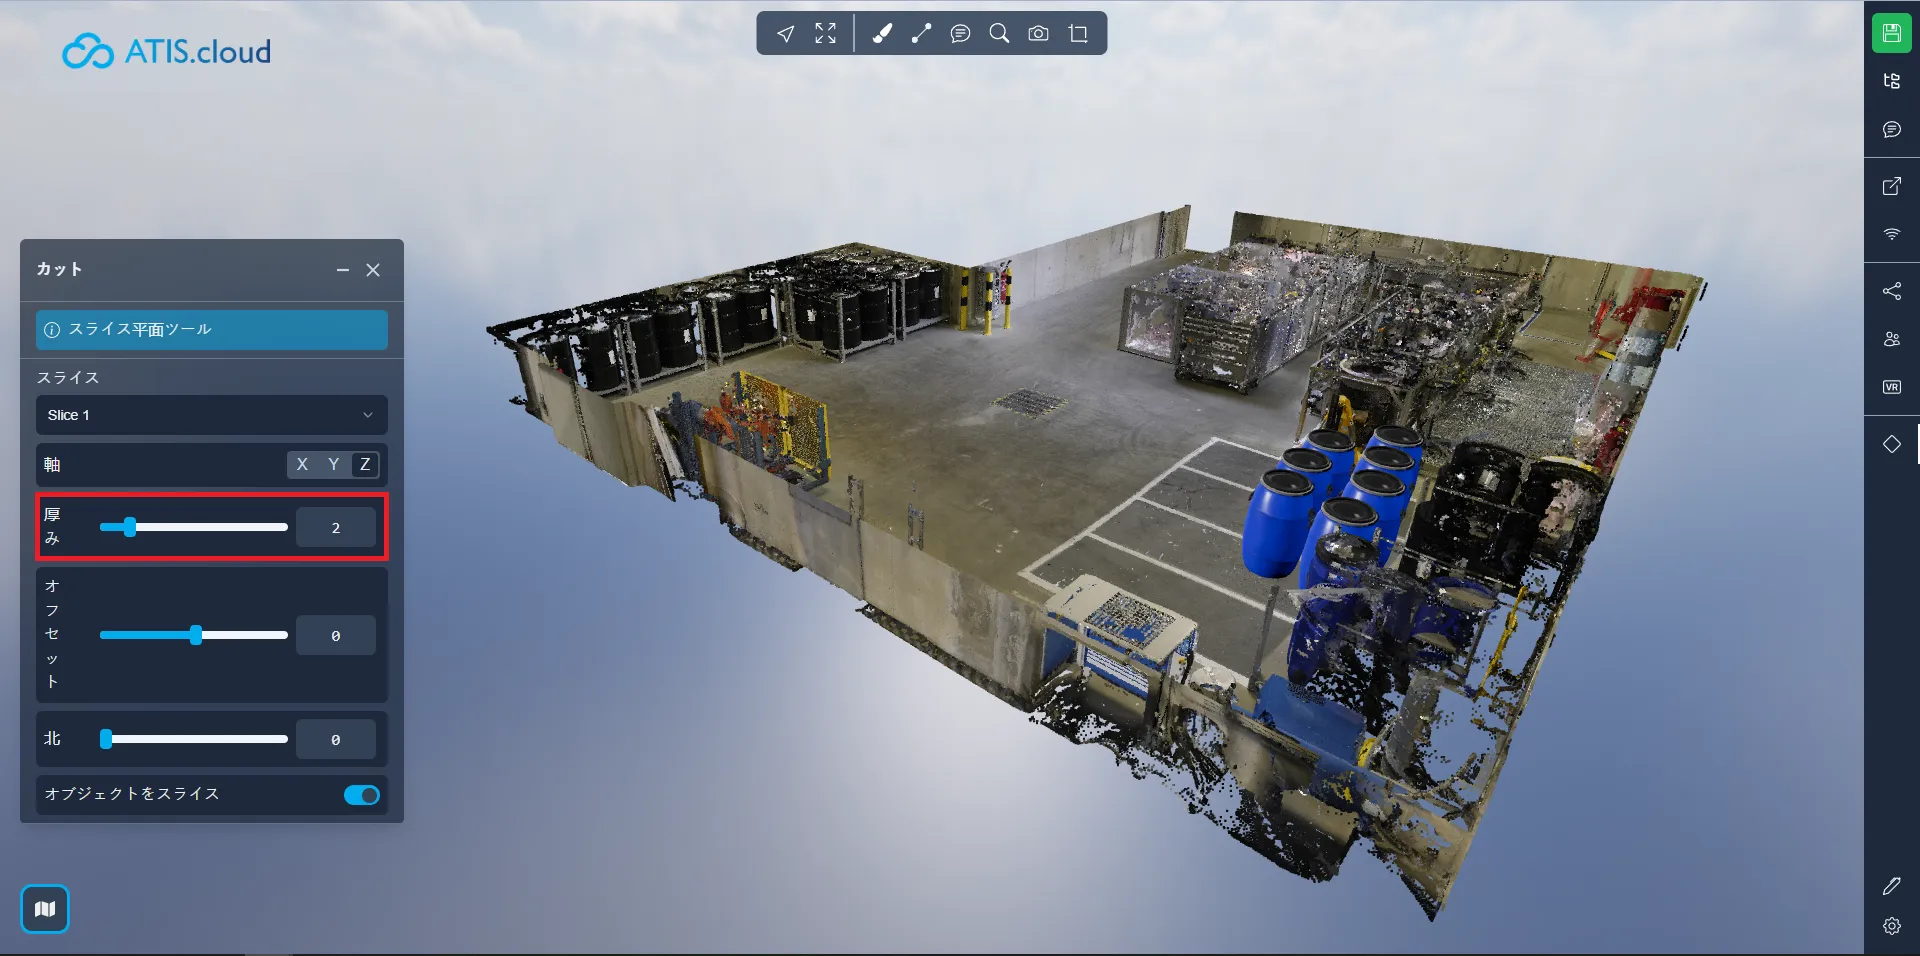Image resolution: width=1920 pixels, height=956 pixels.
Task: Click the 厚み slider handle
Action: [x=130, y=527]
